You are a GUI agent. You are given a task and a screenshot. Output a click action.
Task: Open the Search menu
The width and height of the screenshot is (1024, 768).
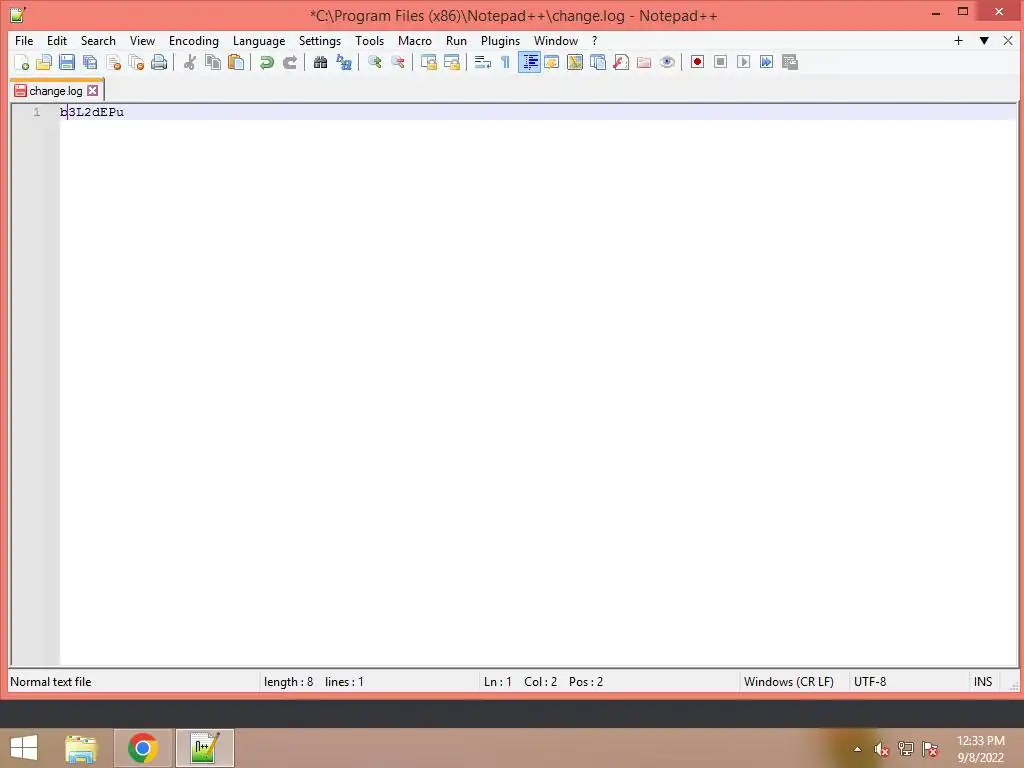point(98,40)
